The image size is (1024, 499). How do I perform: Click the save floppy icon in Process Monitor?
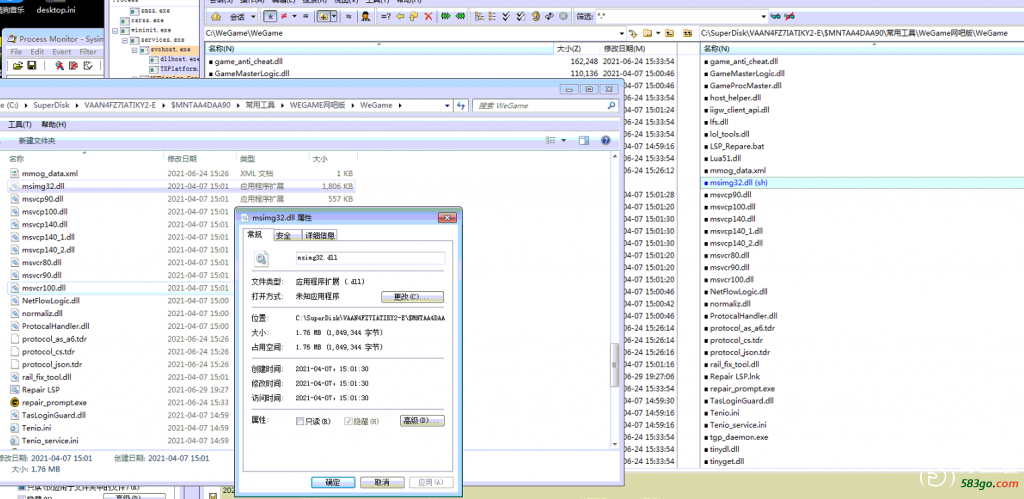click(31, 65)
